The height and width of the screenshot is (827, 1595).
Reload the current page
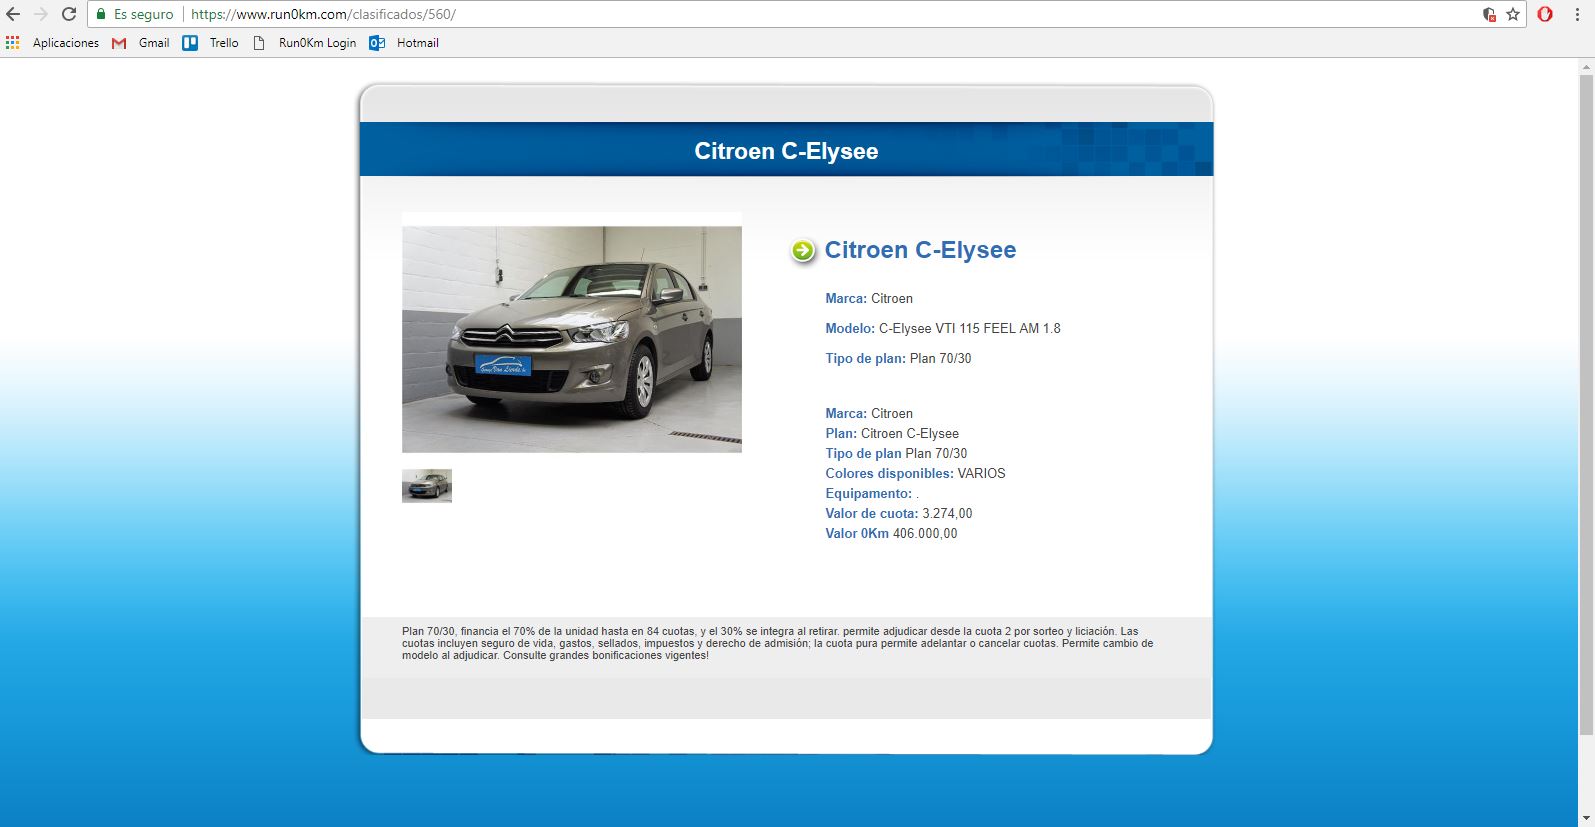(x=69, y=14)
